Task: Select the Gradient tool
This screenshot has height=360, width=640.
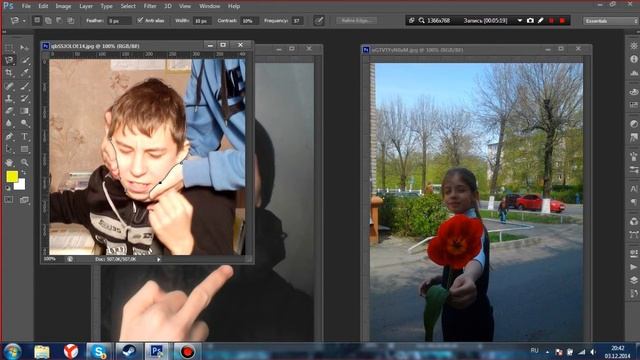Action: click(x=24, y=111)
